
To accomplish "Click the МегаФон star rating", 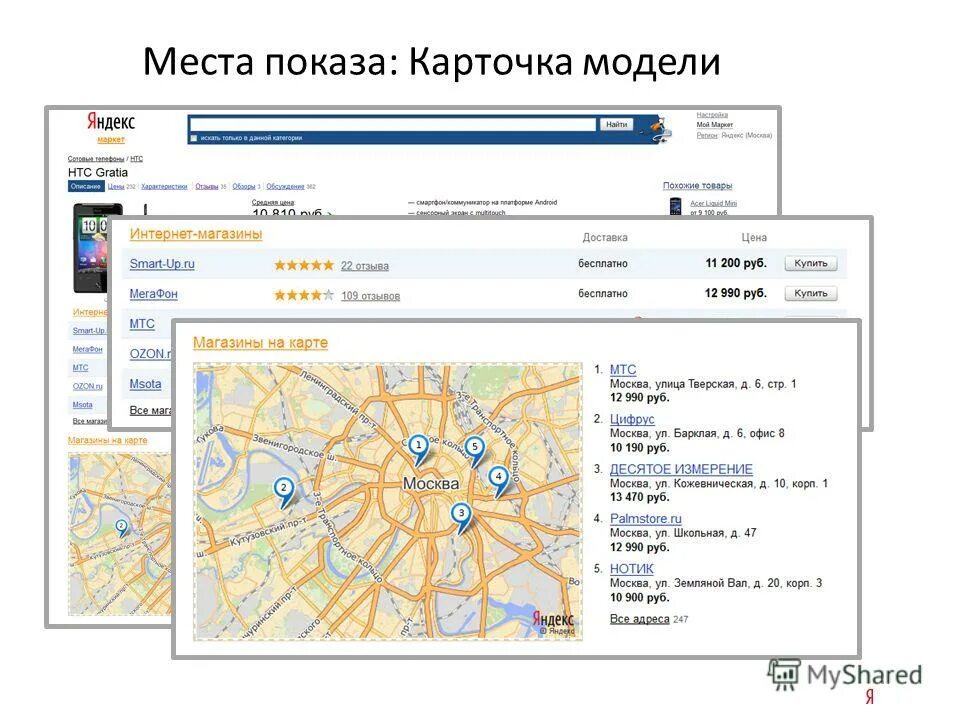I will coord(305,293).
